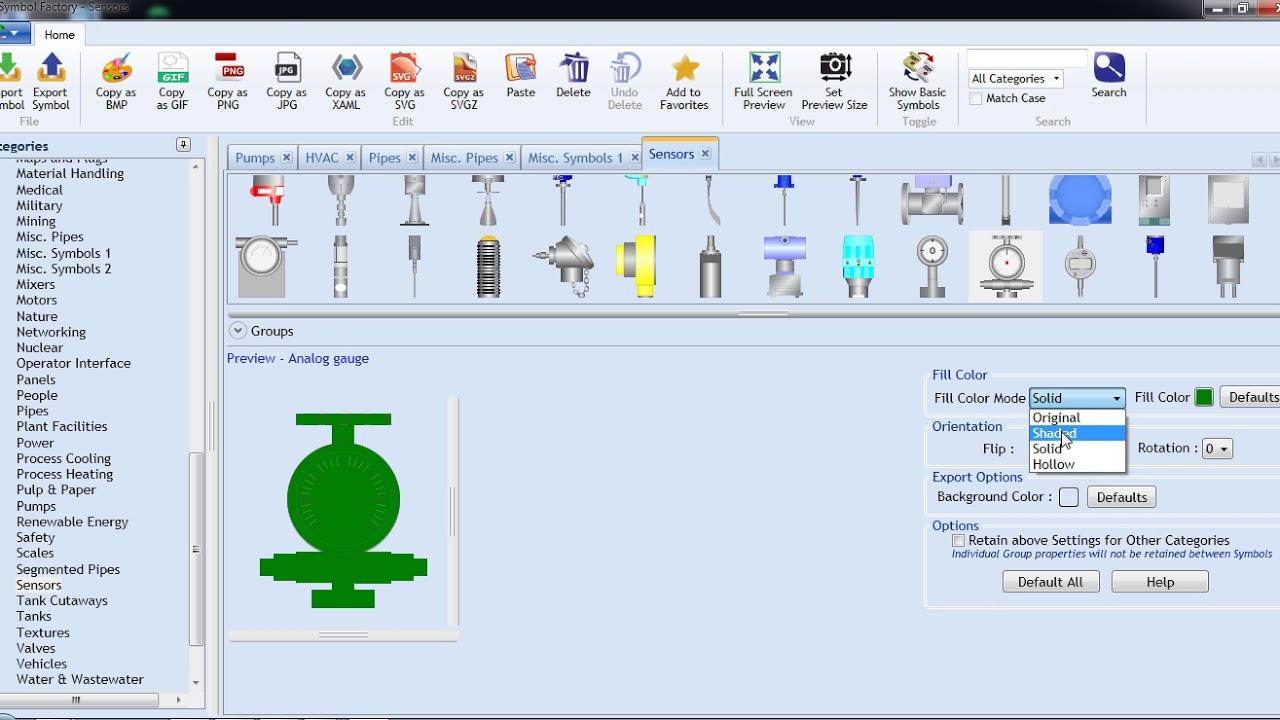This screenshot has width=1280, height=720.
Task: Select Water & Wastewater category
Action: 80,680
